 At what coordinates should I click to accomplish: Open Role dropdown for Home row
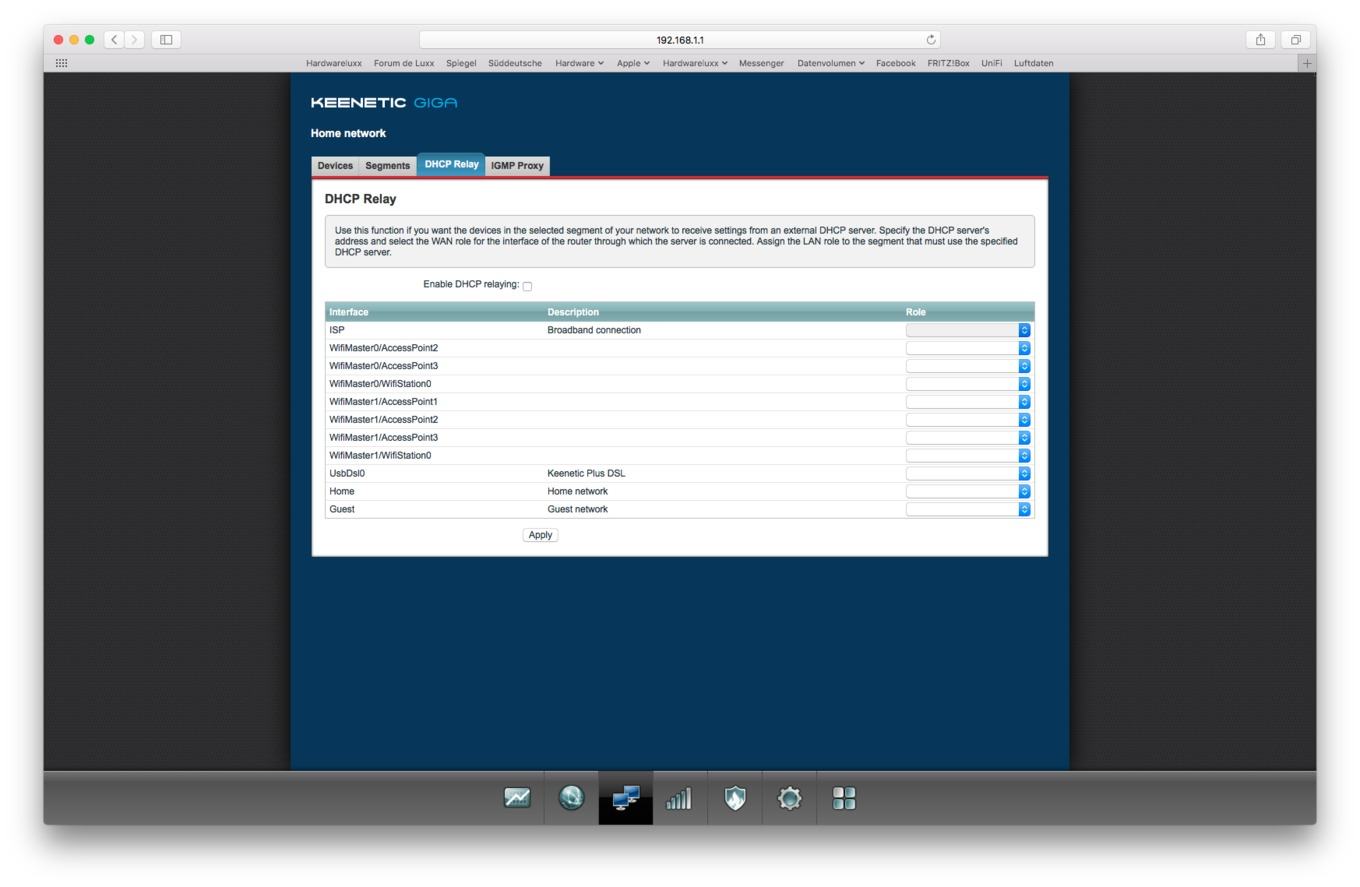click(x=968, y=492)
